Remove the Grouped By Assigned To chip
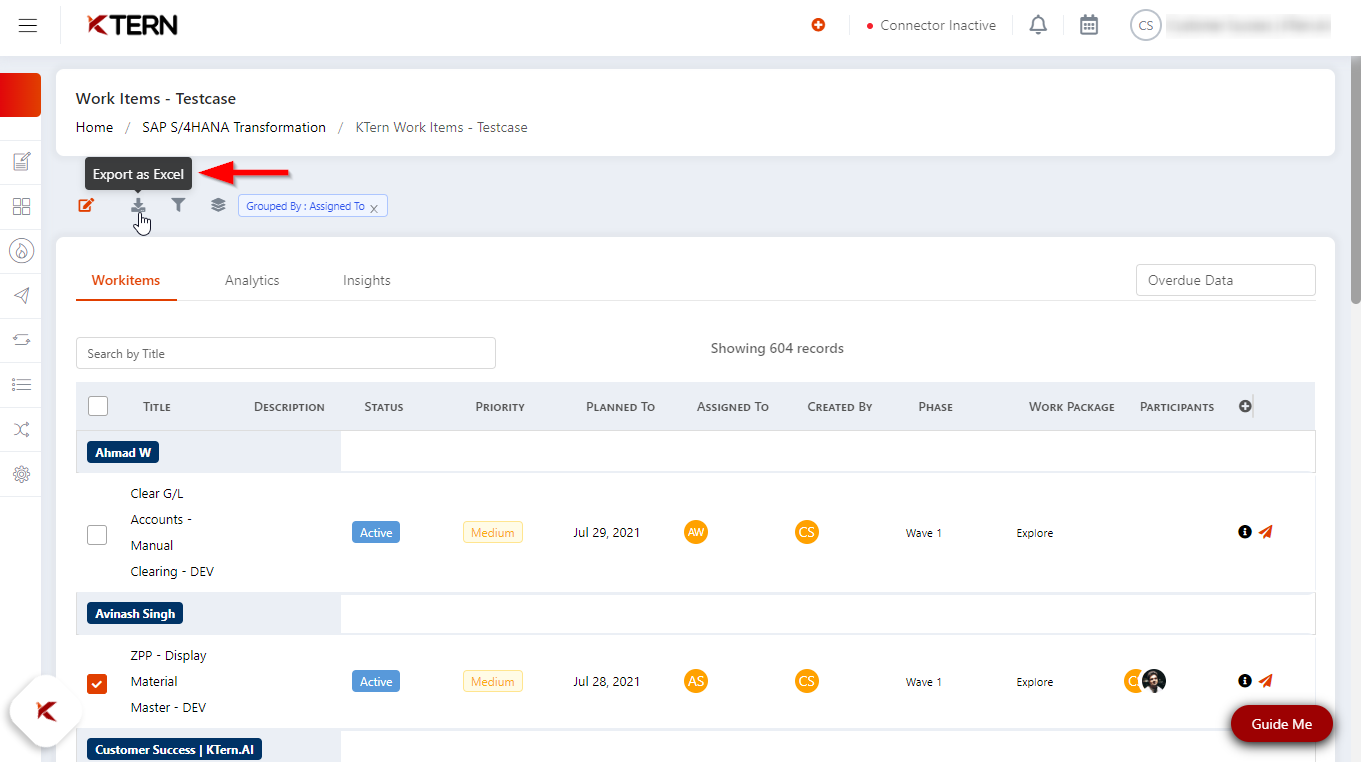The image size is (1361, 762). [374, 208]
